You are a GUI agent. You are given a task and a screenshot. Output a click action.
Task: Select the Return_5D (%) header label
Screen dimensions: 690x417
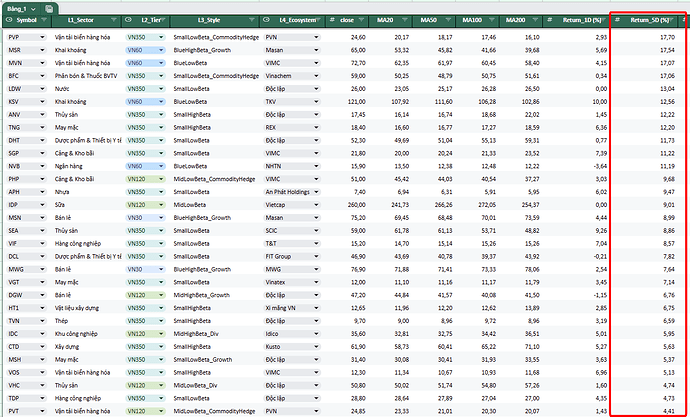[x=650, y=20]
